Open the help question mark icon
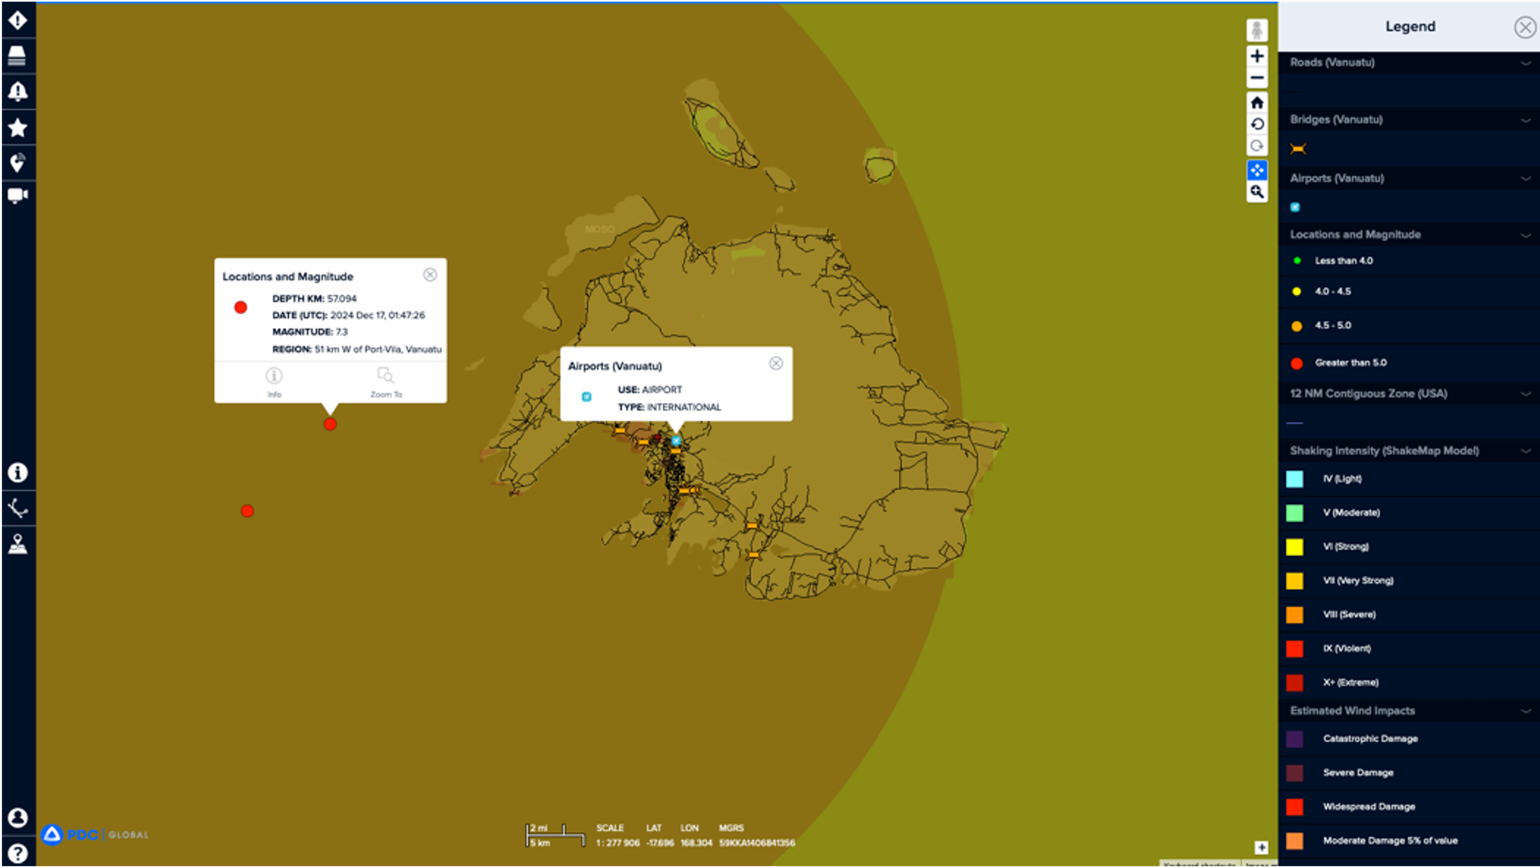The width and height of the screenshot is (1540, 867). [17, 854]
